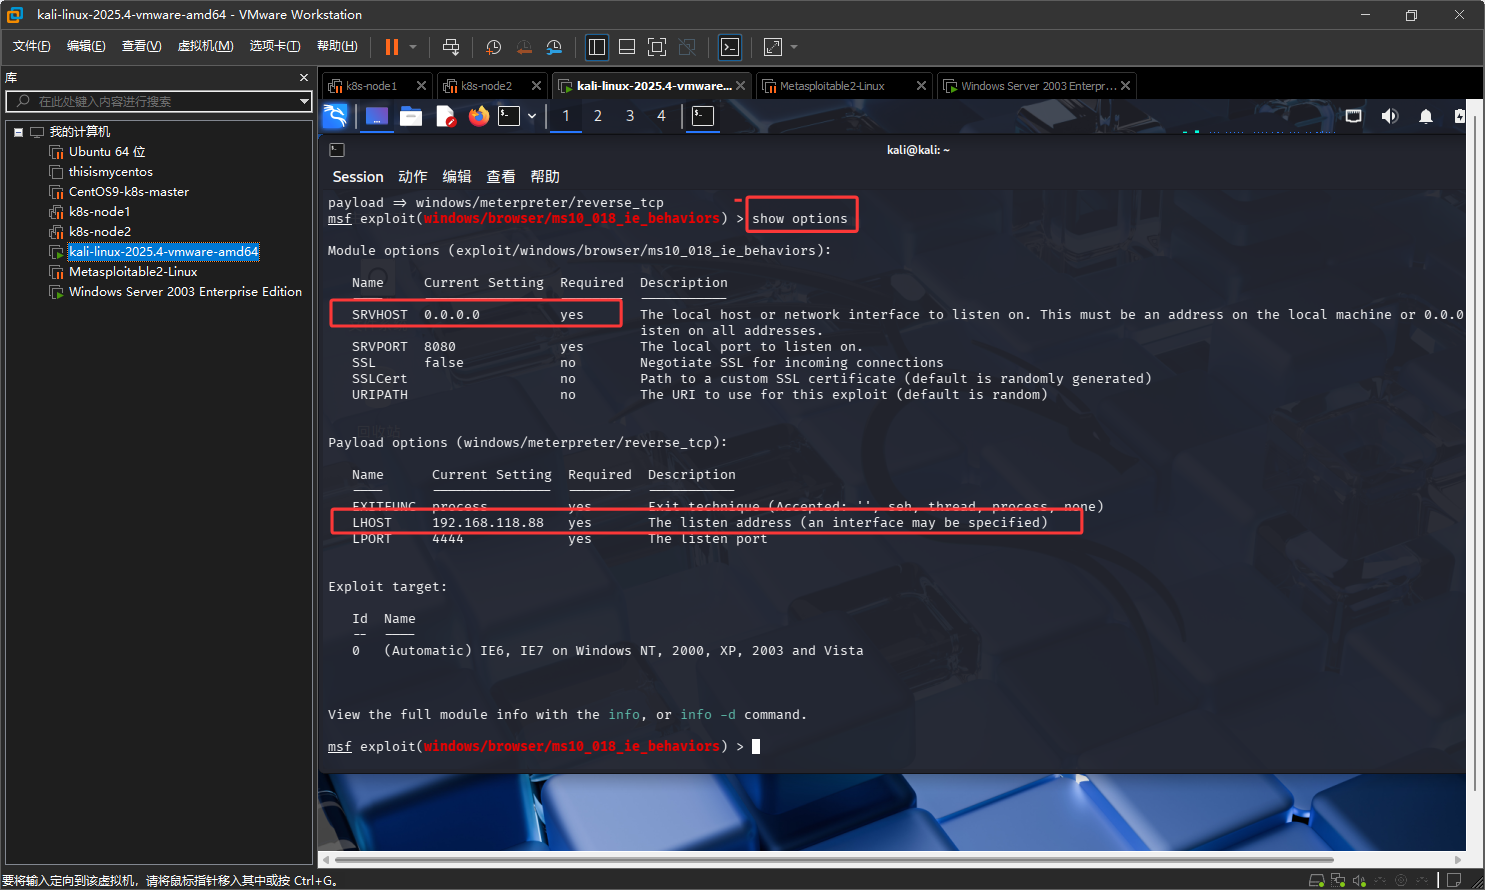Select CentOS9-k8s-master in the library
1485x890 pixels.
(x=128, y=192)
